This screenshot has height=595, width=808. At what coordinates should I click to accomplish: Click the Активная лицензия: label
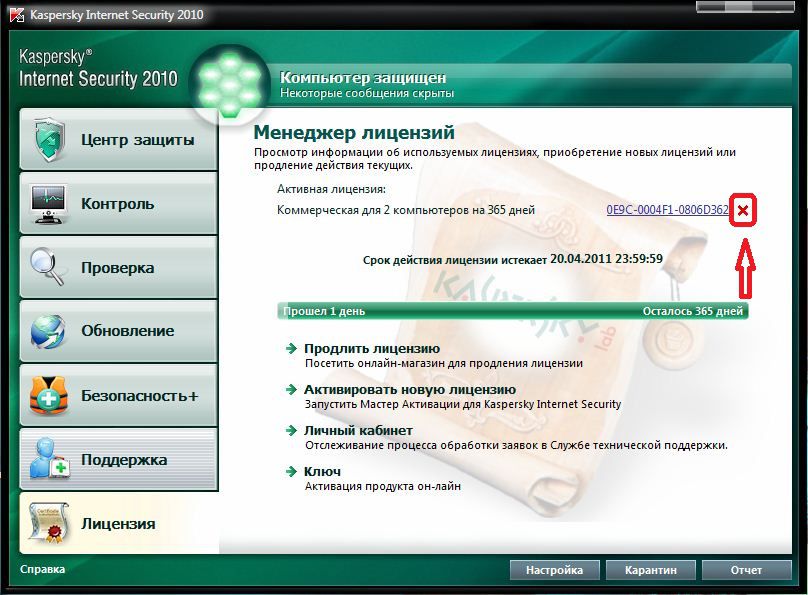pos(331,189)
